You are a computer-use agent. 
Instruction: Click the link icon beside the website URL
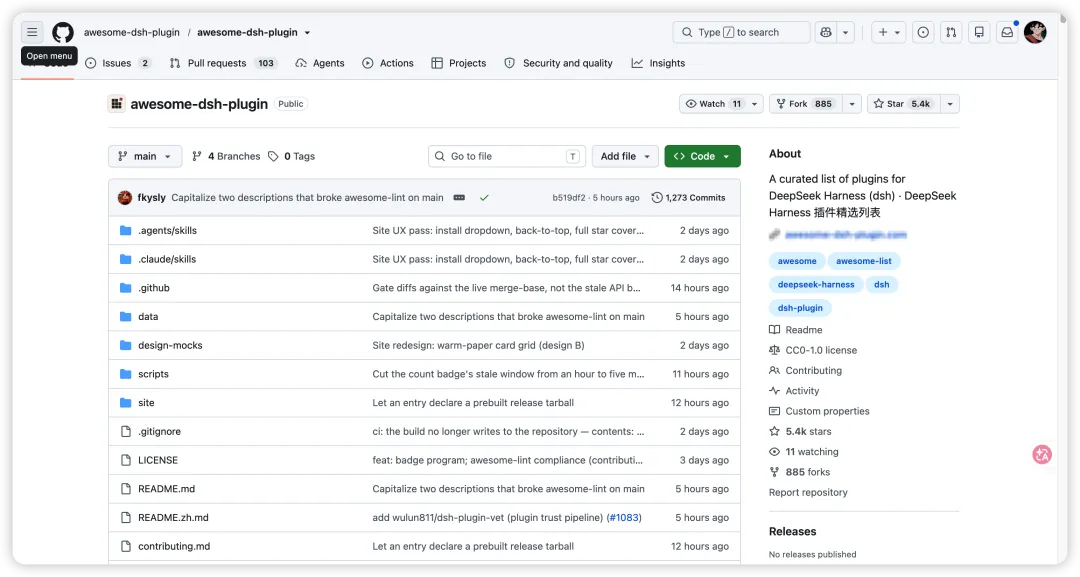[774, 235]
